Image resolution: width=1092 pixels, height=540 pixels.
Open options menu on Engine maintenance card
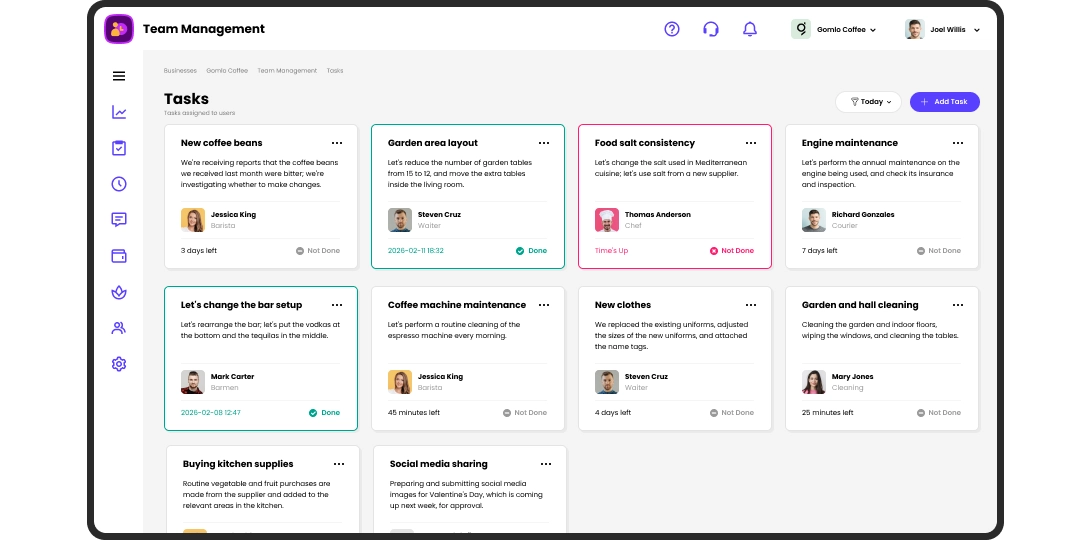(x=958, y=143)
